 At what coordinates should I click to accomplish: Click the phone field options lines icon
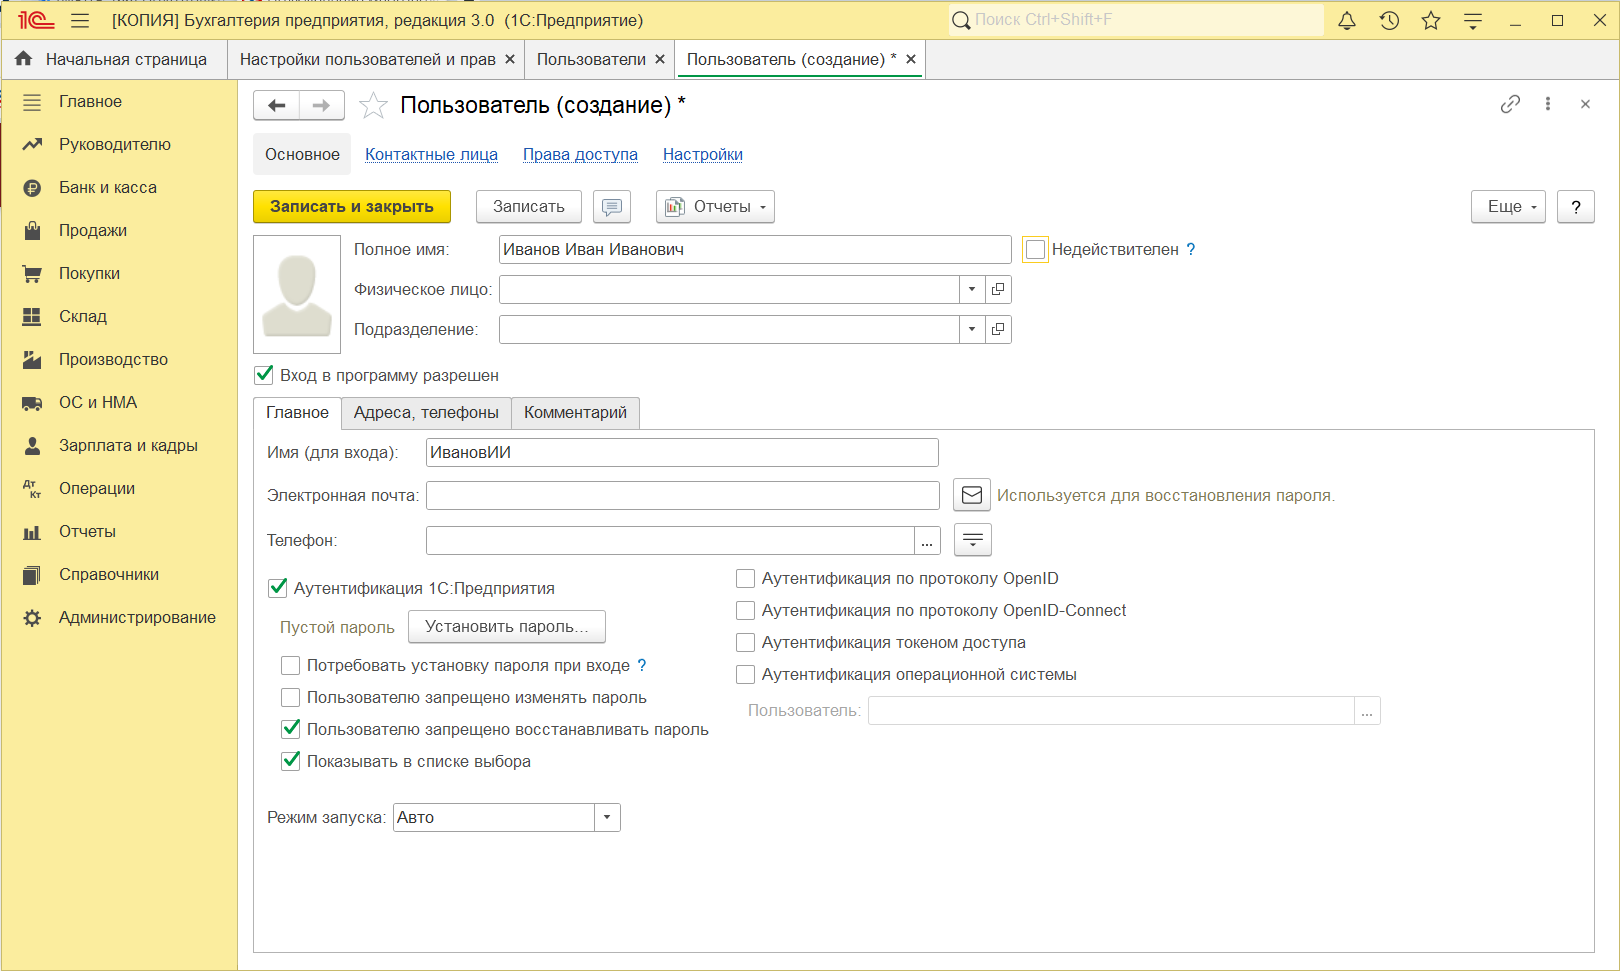pyautogui.click(x=973, y=540)
